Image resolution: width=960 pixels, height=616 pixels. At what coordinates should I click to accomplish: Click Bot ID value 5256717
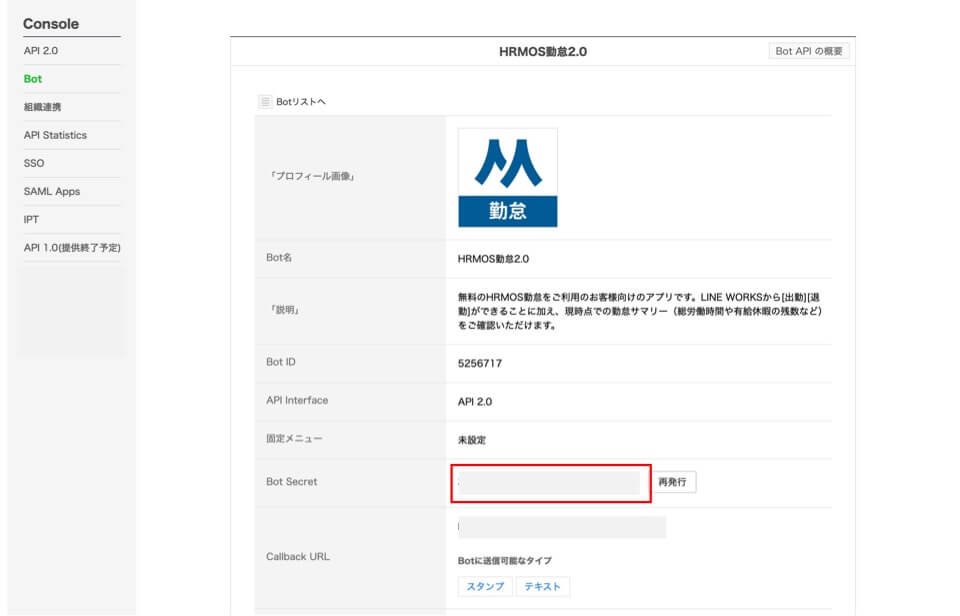(480, 363)
